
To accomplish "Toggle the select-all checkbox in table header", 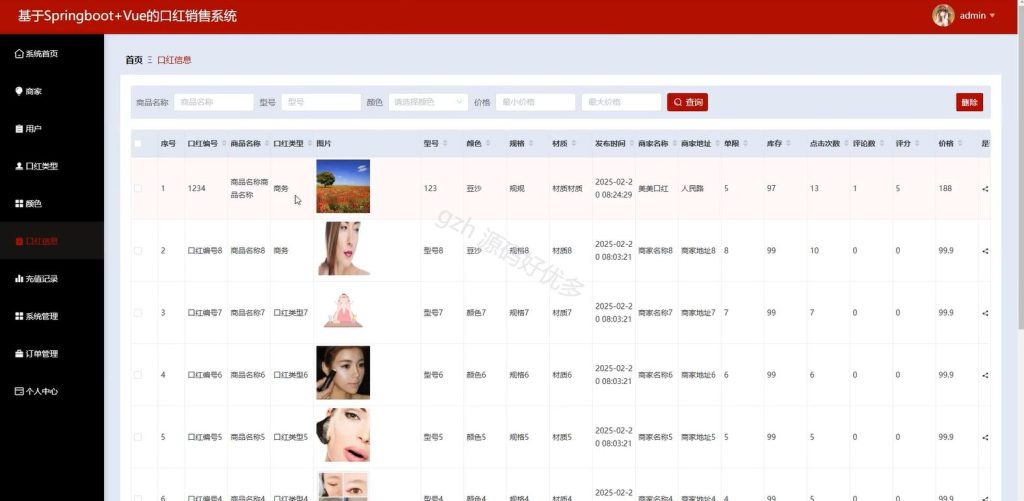I will 138,144.
